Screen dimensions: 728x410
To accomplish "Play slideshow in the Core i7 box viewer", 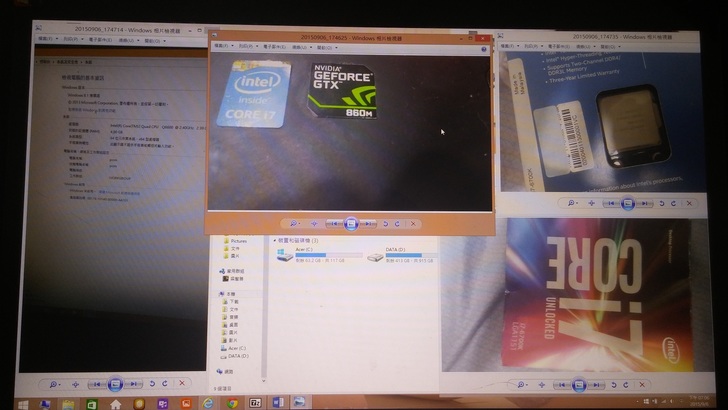I will pyautogui.click(x=579, y=385).
